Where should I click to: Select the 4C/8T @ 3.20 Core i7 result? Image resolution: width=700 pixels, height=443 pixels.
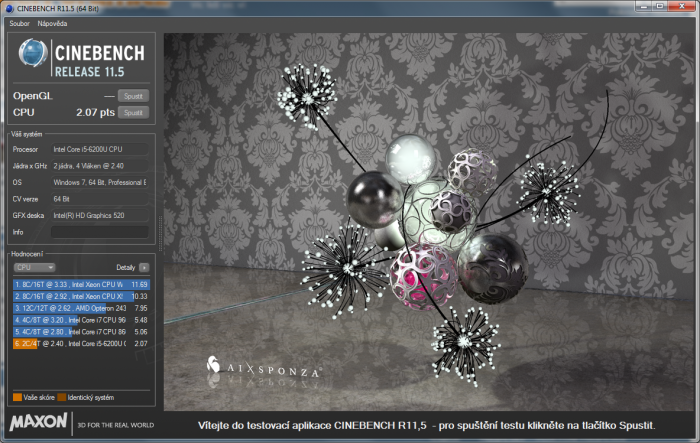80,320
